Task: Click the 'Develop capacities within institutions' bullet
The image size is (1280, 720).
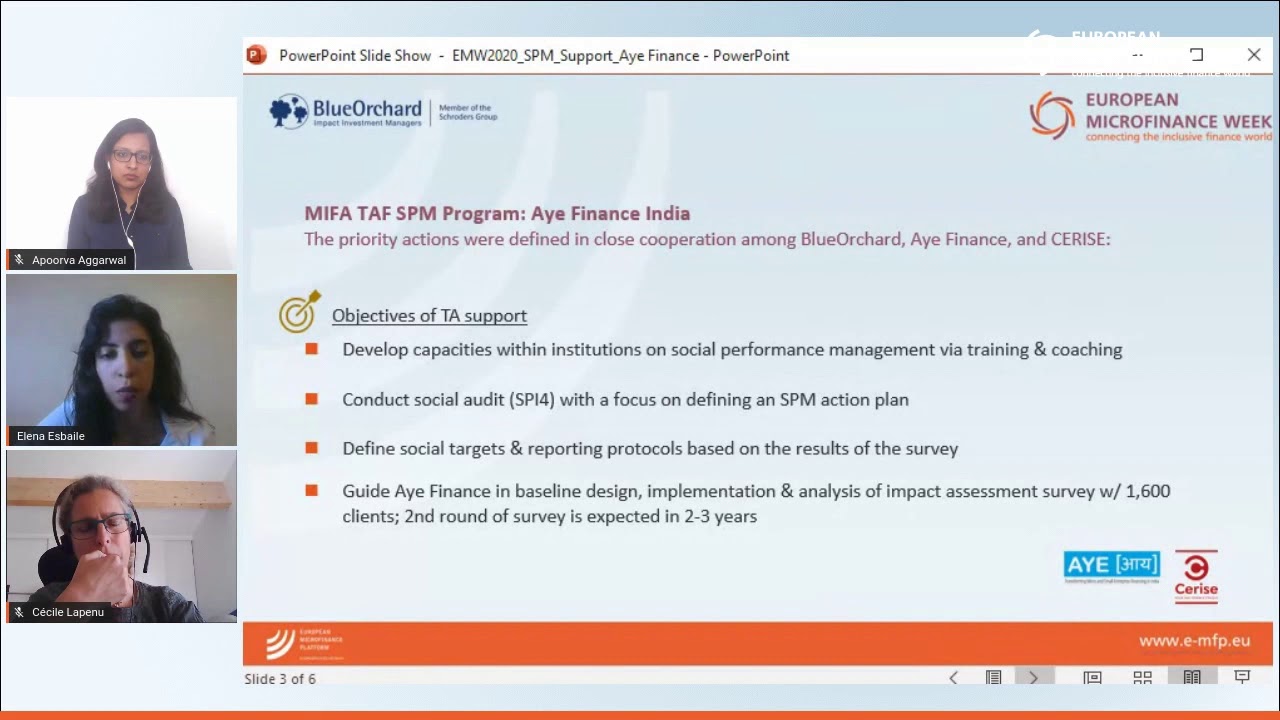Action: pyautogui.click(x=732, y=350)
